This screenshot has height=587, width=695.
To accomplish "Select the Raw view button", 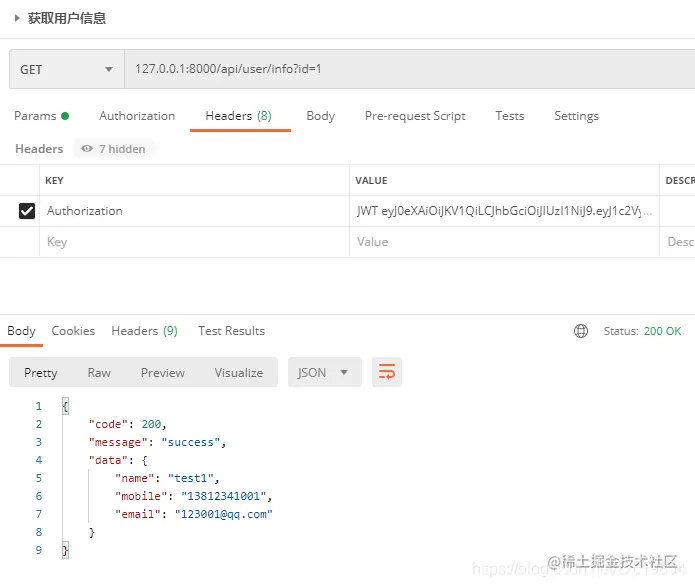I will (x=99, y=373).
